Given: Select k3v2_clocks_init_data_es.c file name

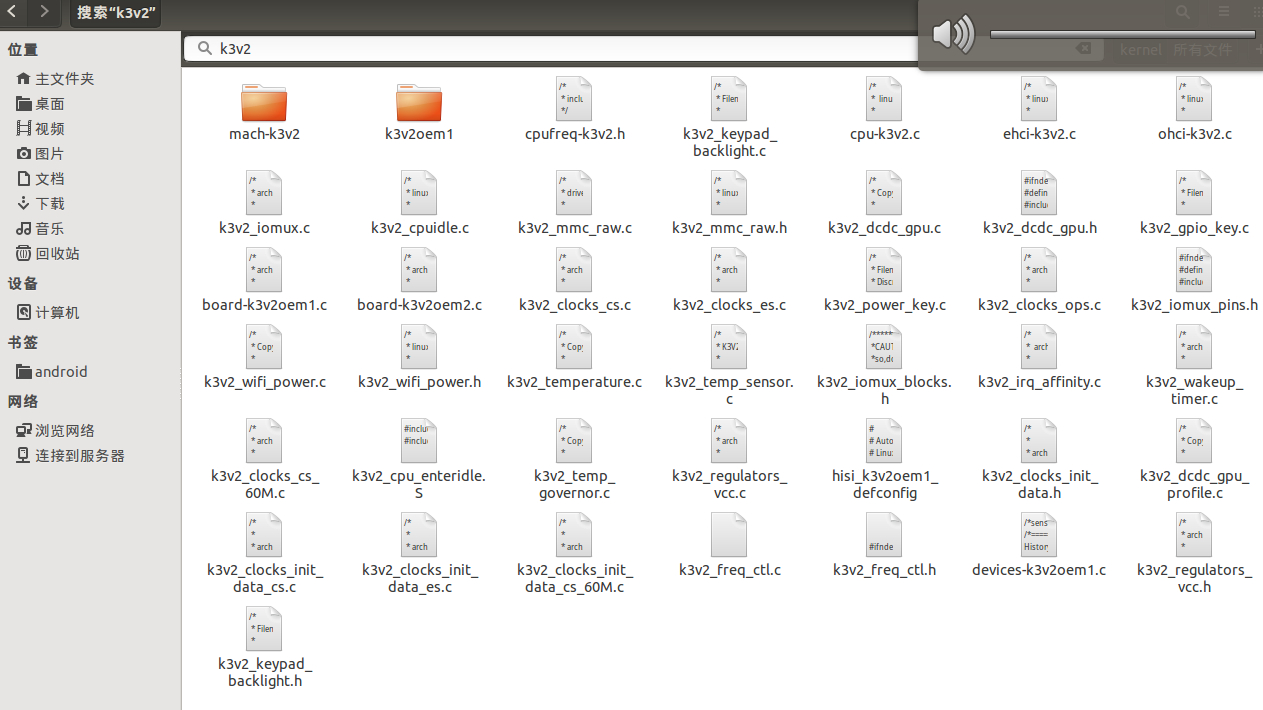Looking at the screenshot, I should (x=419, y=578).
